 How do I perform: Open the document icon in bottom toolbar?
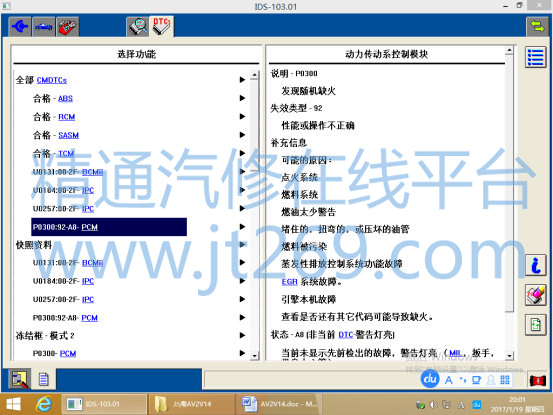(44, 379)
